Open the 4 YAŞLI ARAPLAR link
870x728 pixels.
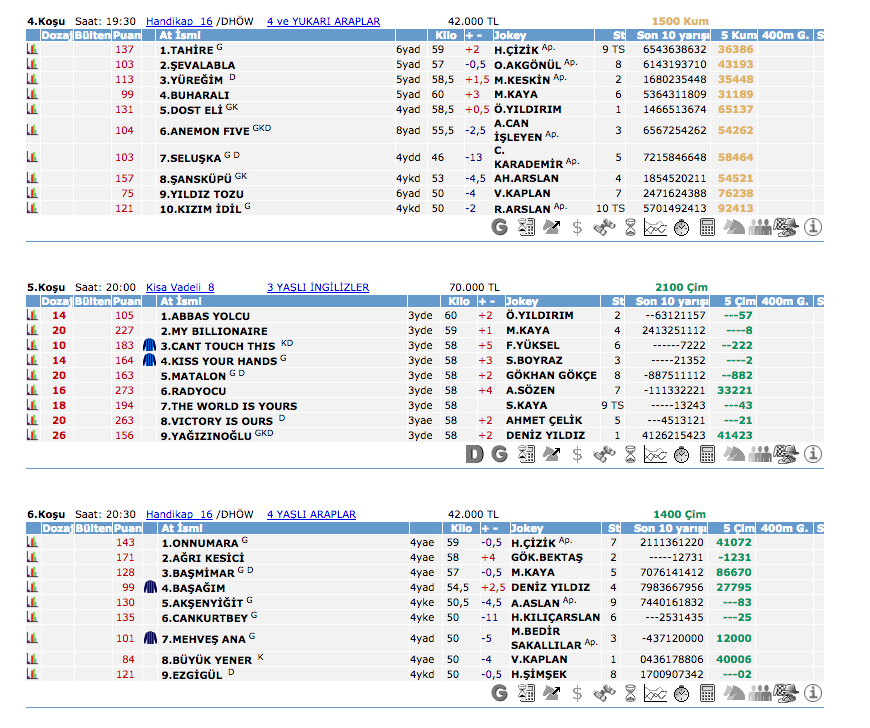coord(311,514)
